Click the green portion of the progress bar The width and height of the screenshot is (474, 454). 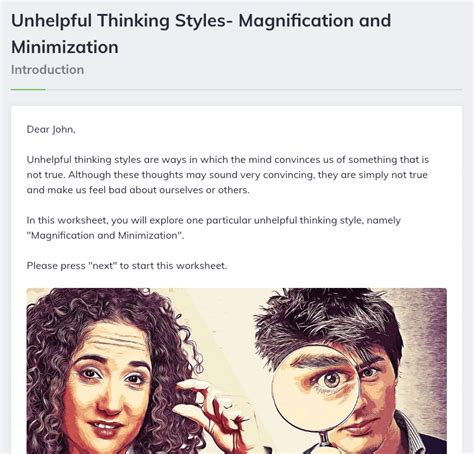(28, 90)
